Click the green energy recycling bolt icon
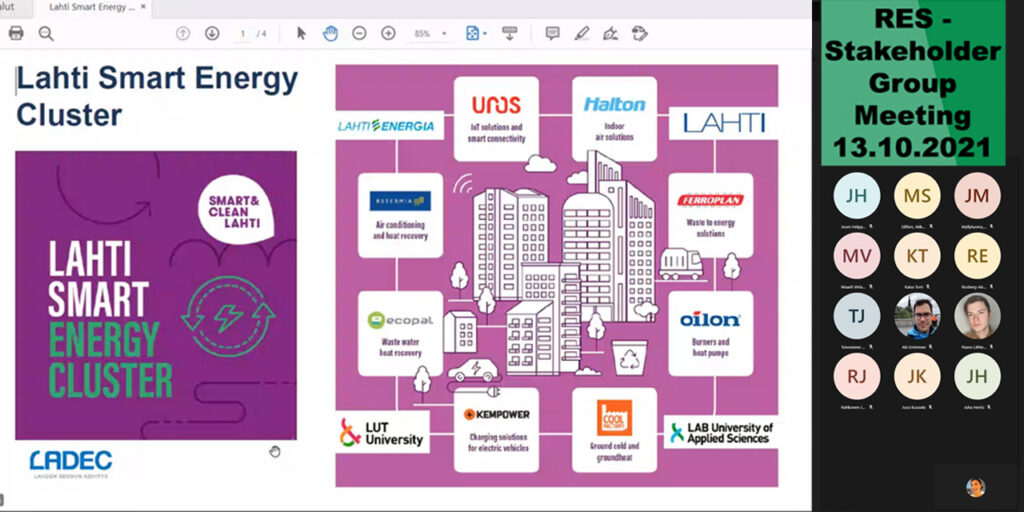Screen dimensions: 1024x512 [228, 317]
